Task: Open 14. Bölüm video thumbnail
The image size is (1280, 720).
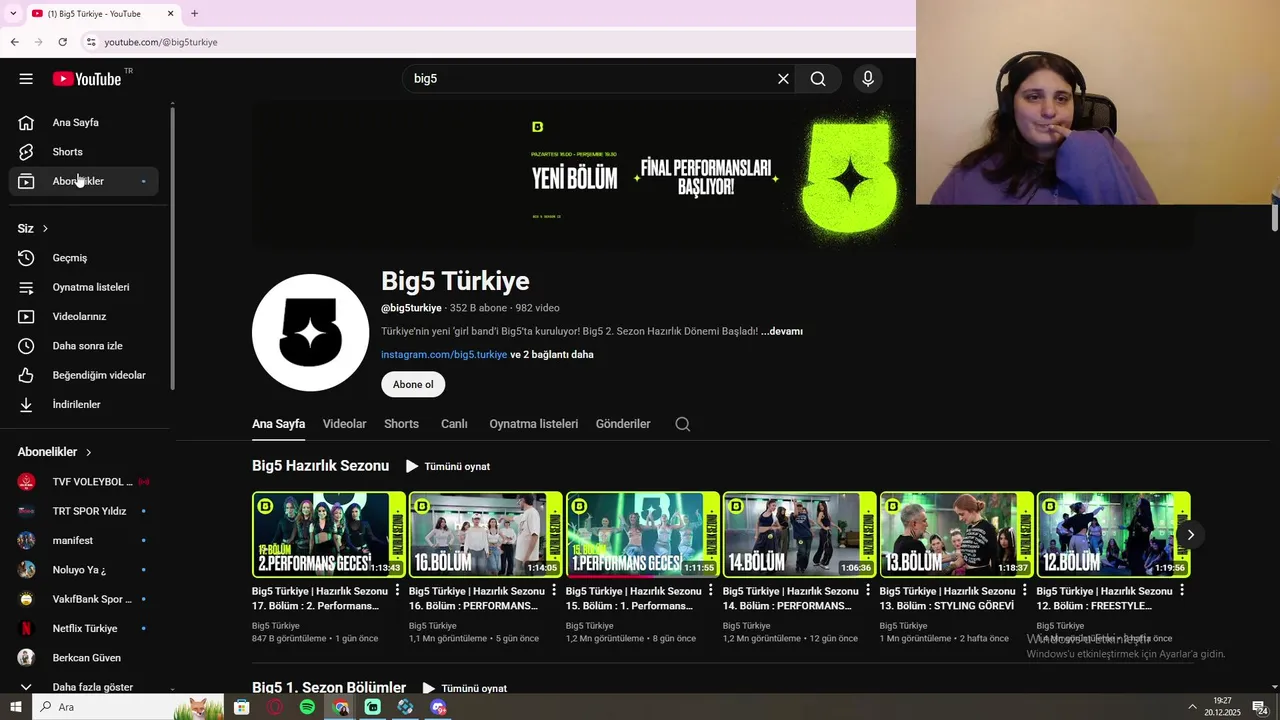Action: point(800,534)
